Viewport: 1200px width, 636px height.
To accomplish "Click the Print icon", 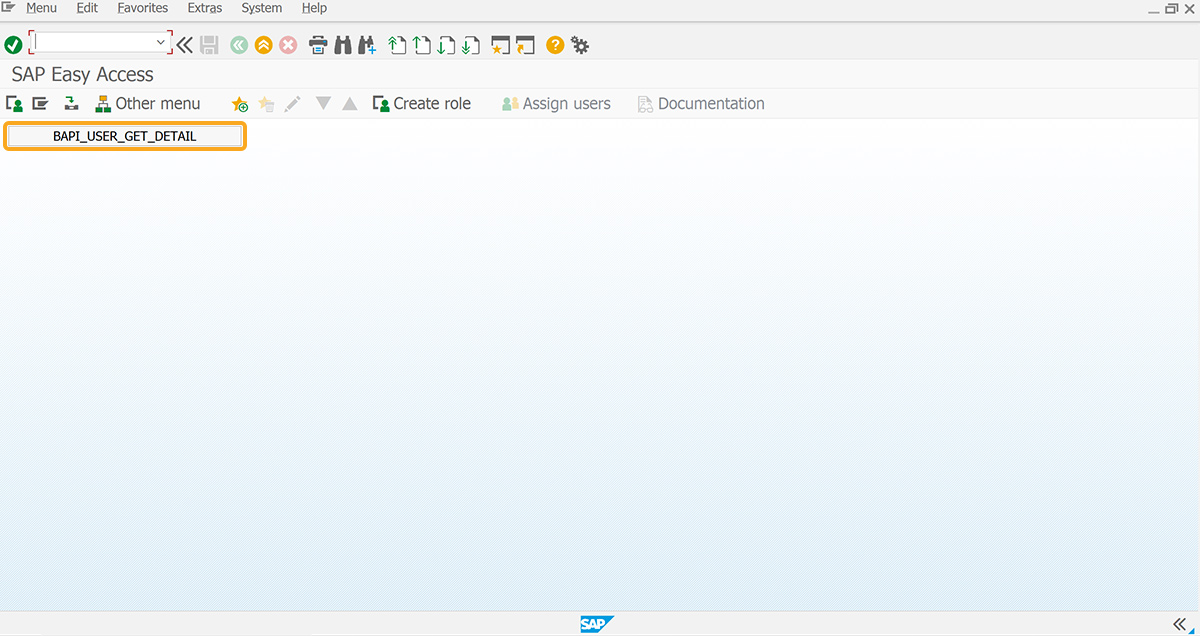I will 318,45.
